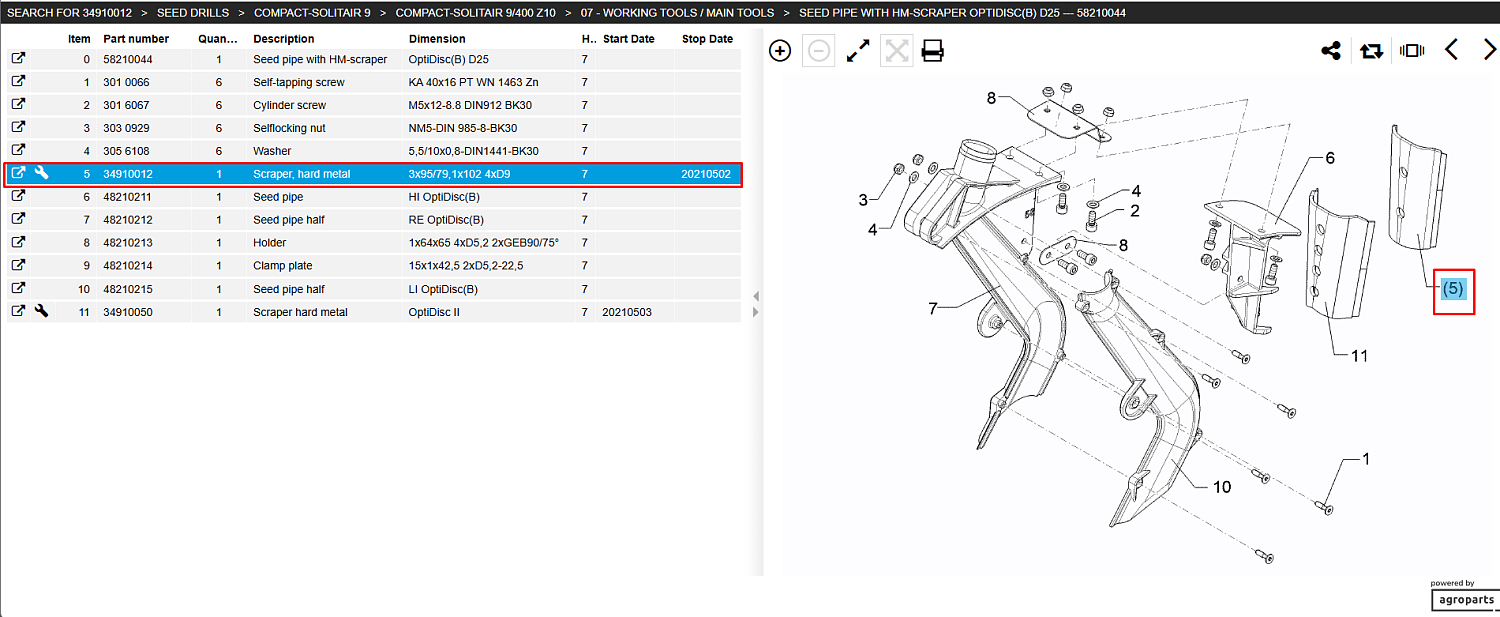Click callout 10 in the diagram
This screenshot has width=1500, height=617.
coord(1222,487)
